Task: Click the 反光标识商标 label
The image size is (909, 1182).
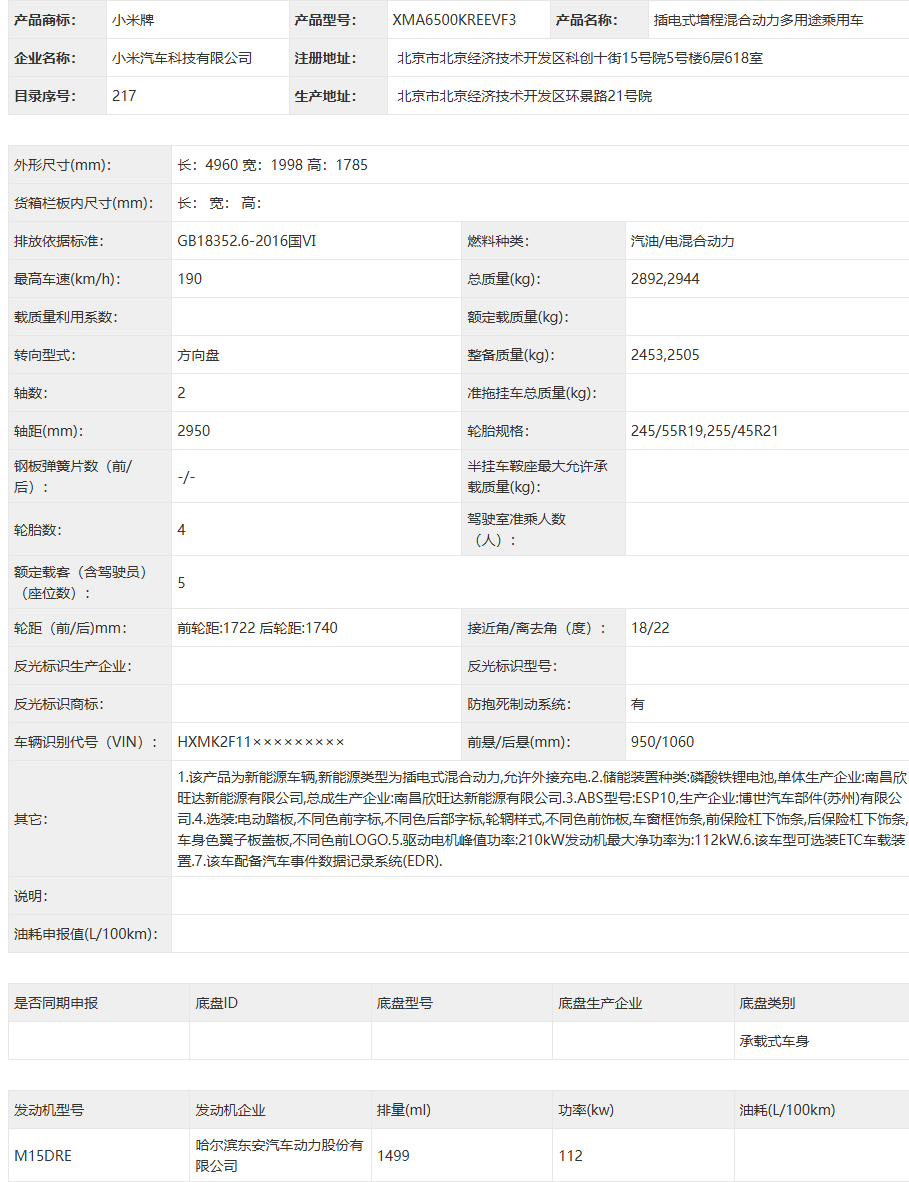Action: 59,704
